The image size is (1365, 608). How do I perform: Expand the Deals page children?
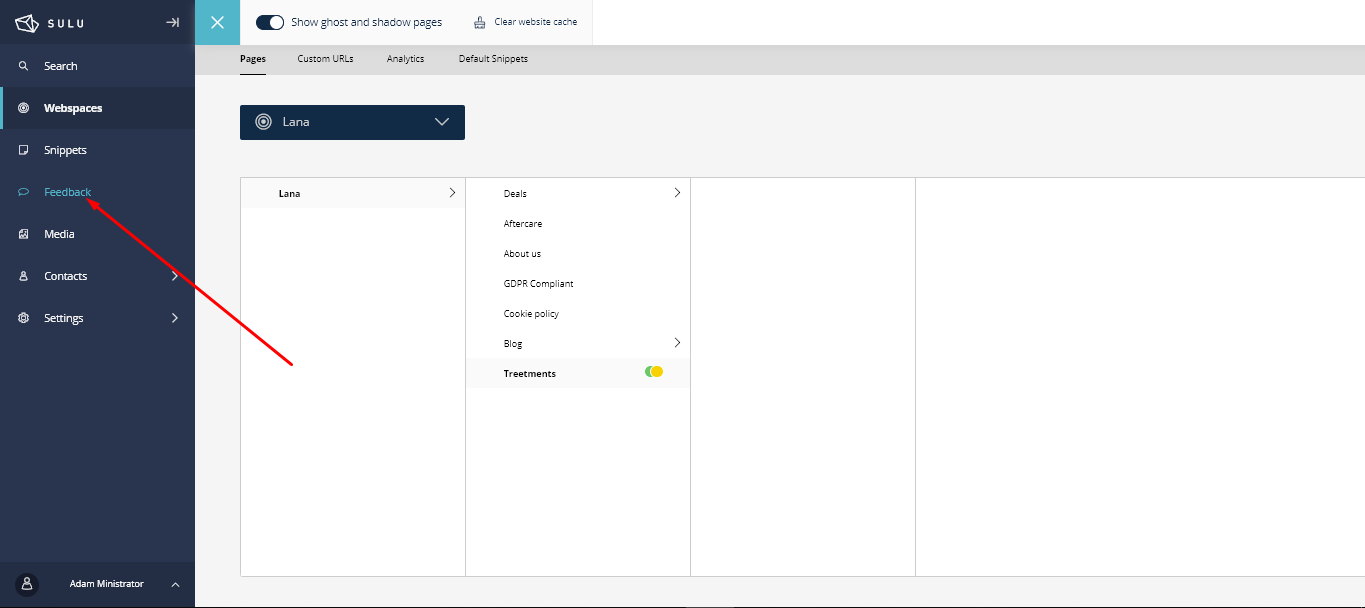pos(677,193)
